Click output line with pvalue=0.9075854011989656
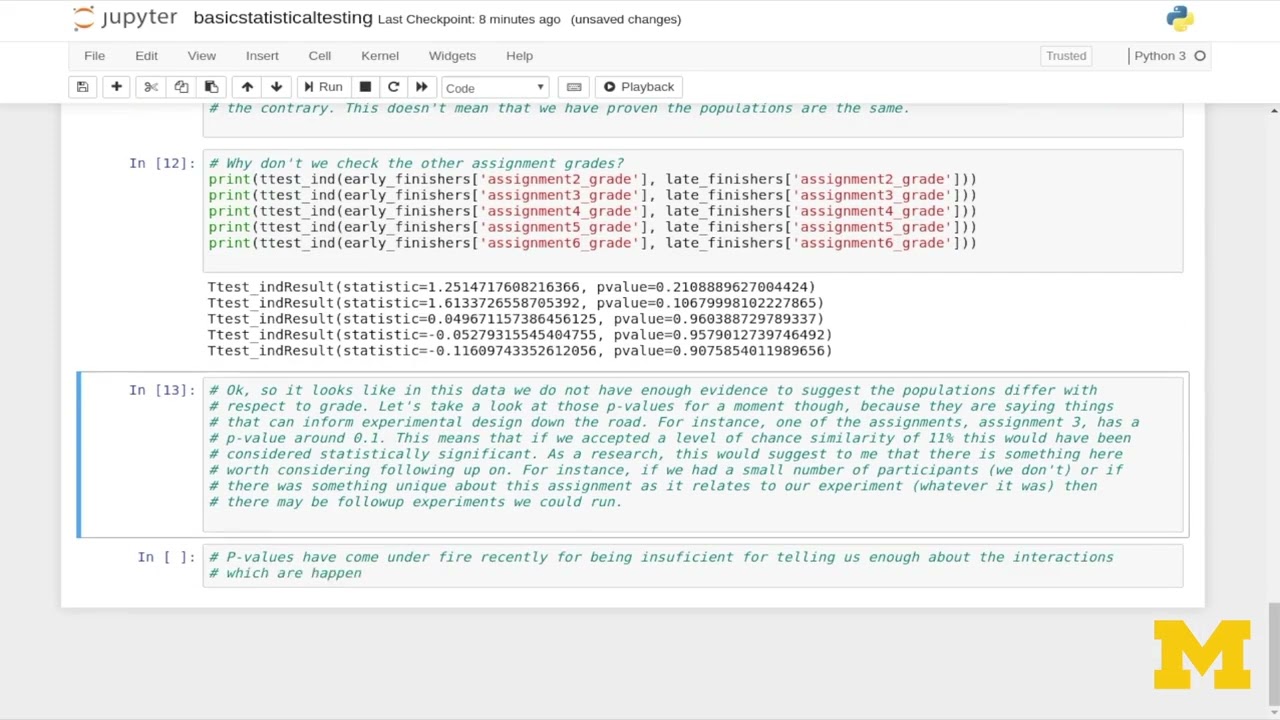 point(519,351)
